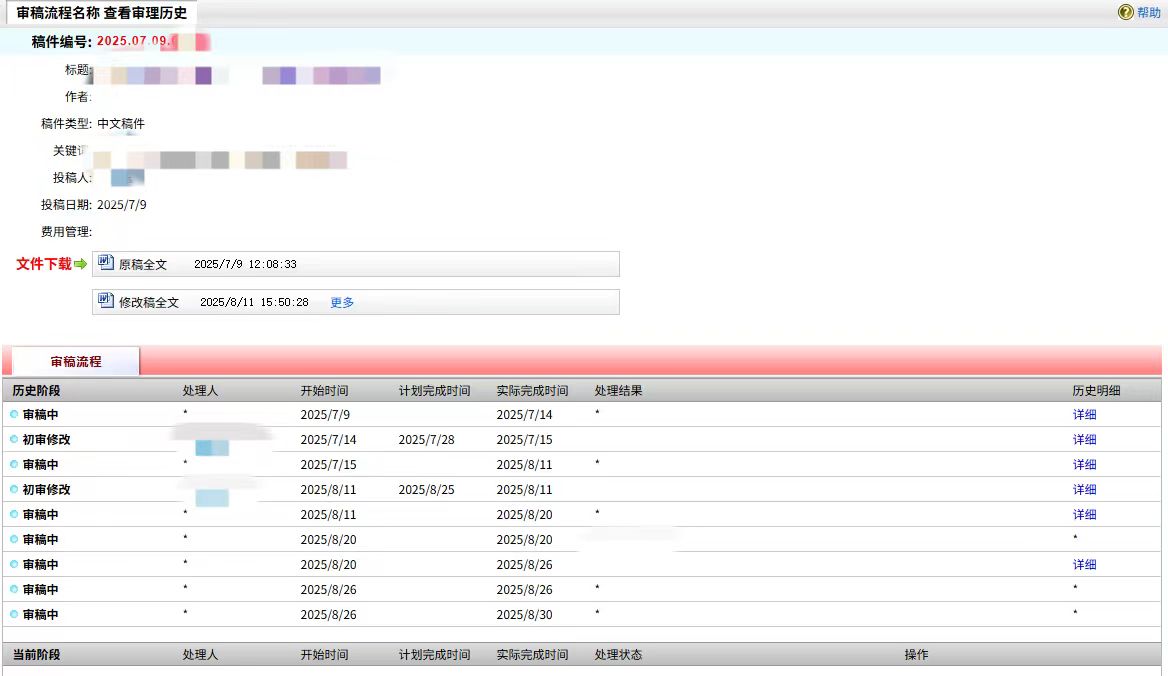Open 详细 for the review started 2025/7/9
The height and width of the screenshot is (676, 1168).
(x=1084, y=414)
